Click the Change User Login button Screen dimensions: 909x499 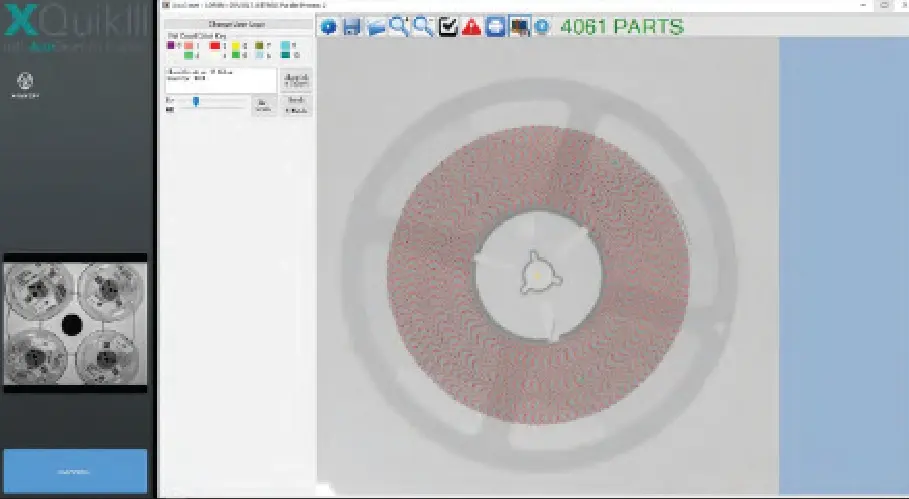[x=237, y=23]
